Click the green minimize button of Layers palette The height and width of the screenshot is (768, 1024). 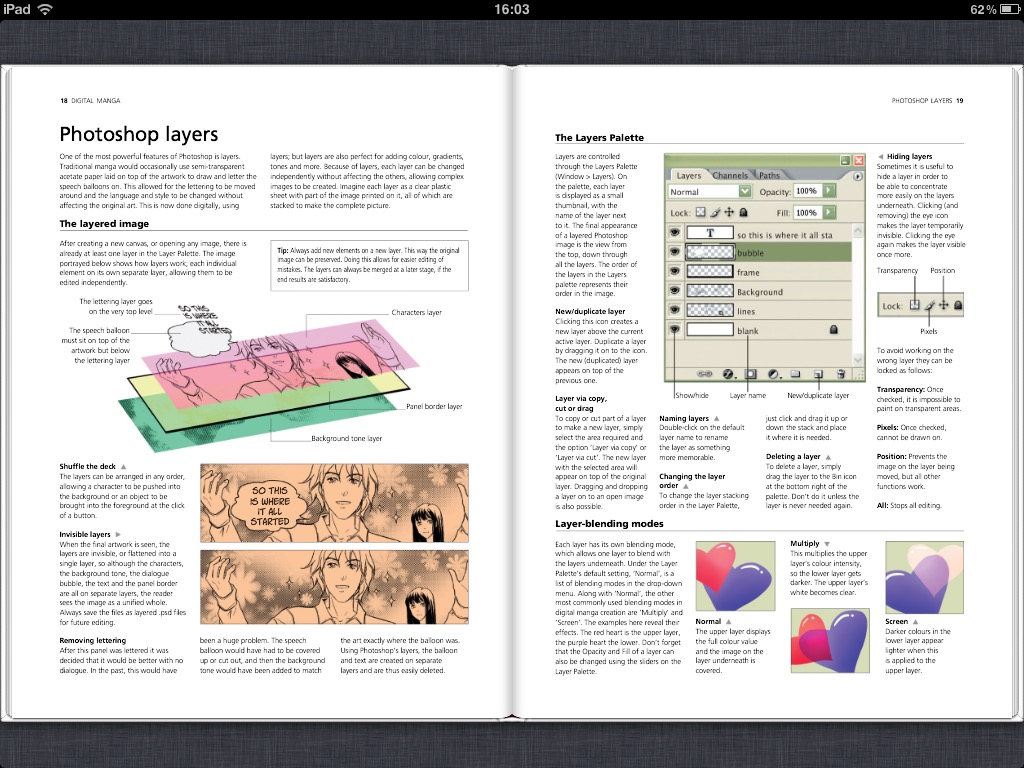(x=845, y=160)
